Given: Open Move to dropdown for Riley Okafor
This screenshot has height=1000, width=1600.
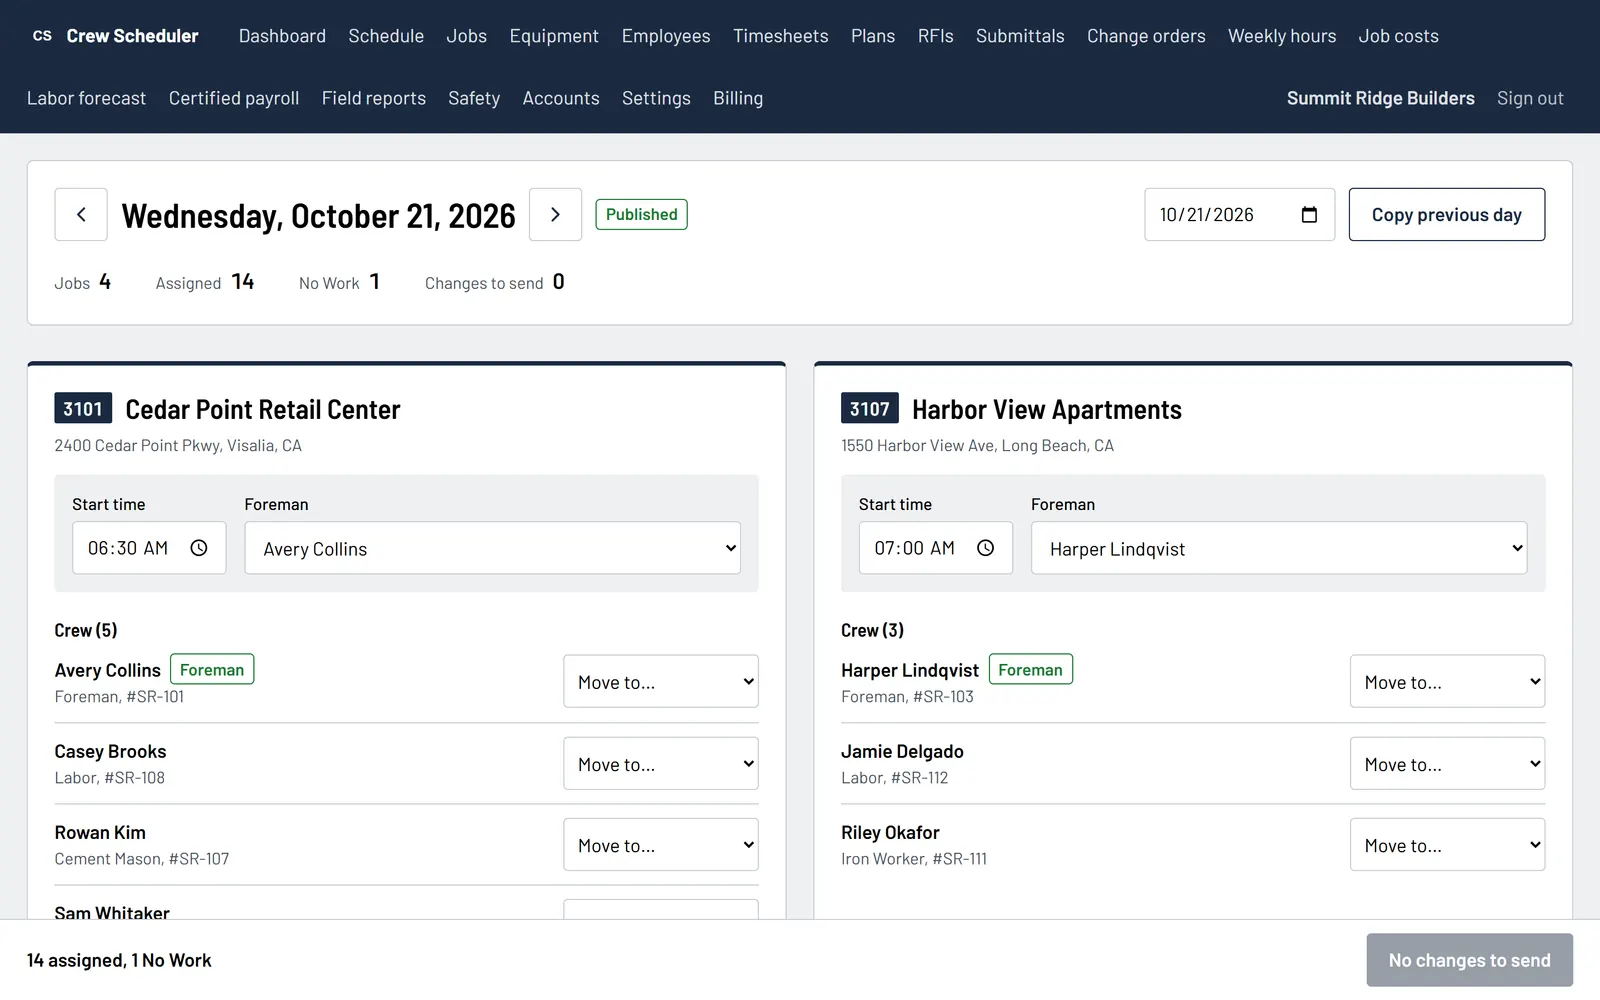Looking at the screenshot, I should coord(1447,845).
